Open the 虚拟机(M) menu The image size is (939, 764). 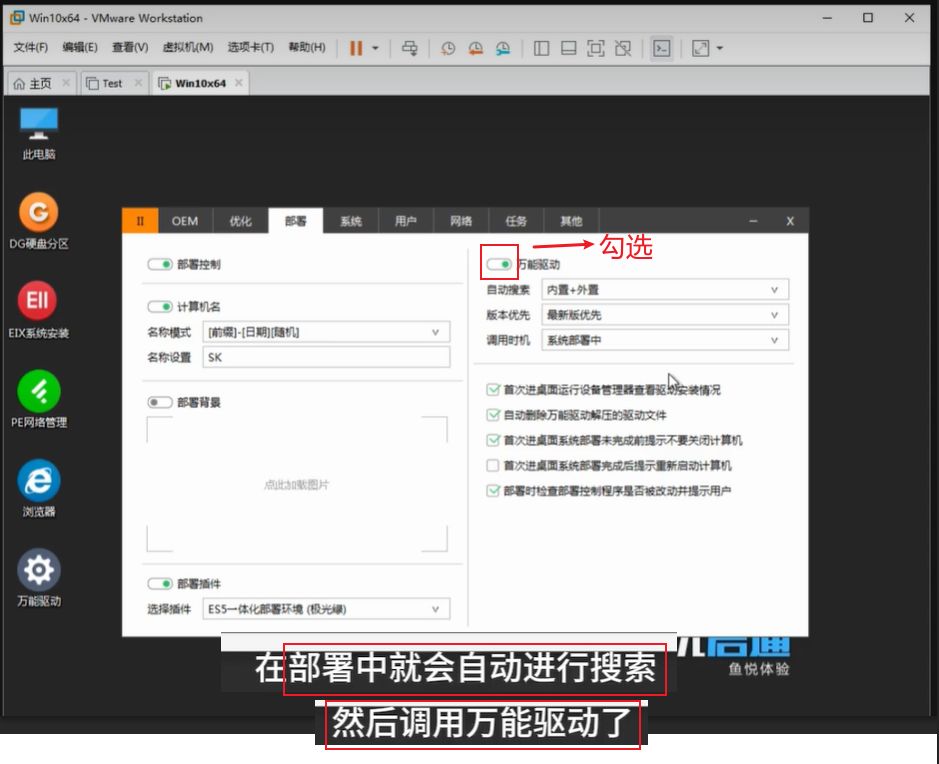(x=188, y=47)
